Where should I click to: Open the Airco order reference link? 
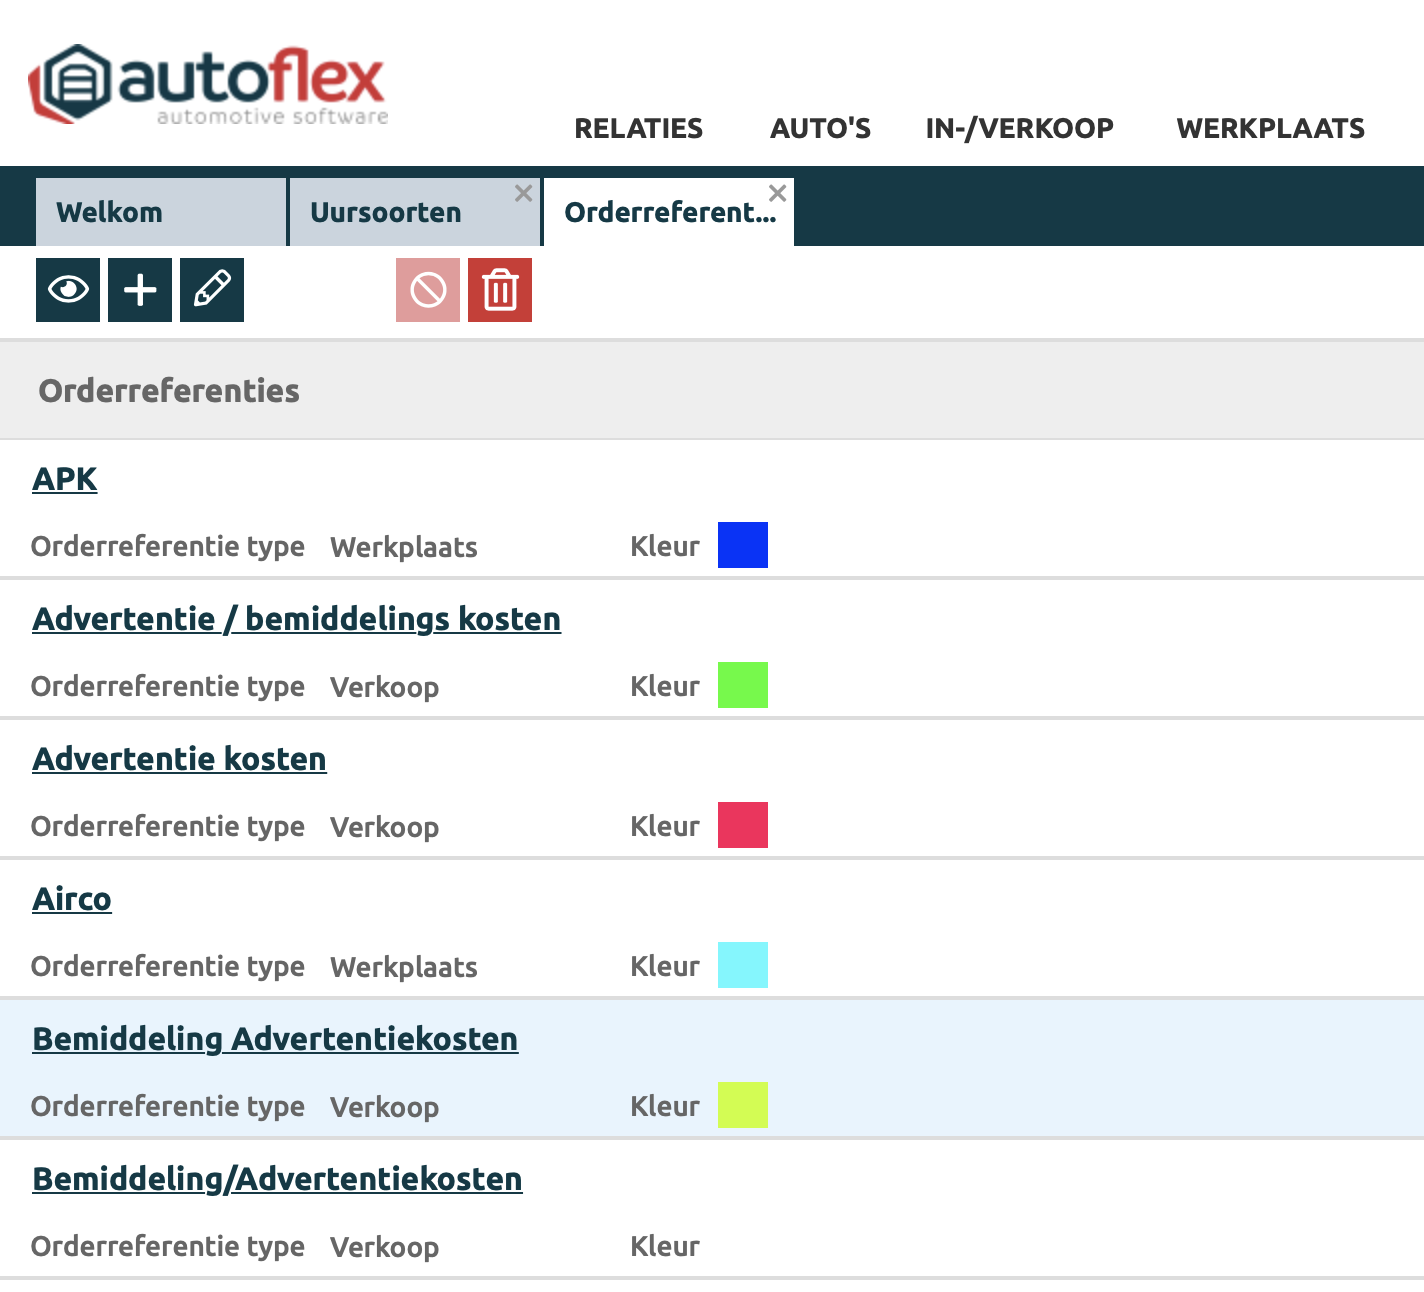tap(72, 899)
